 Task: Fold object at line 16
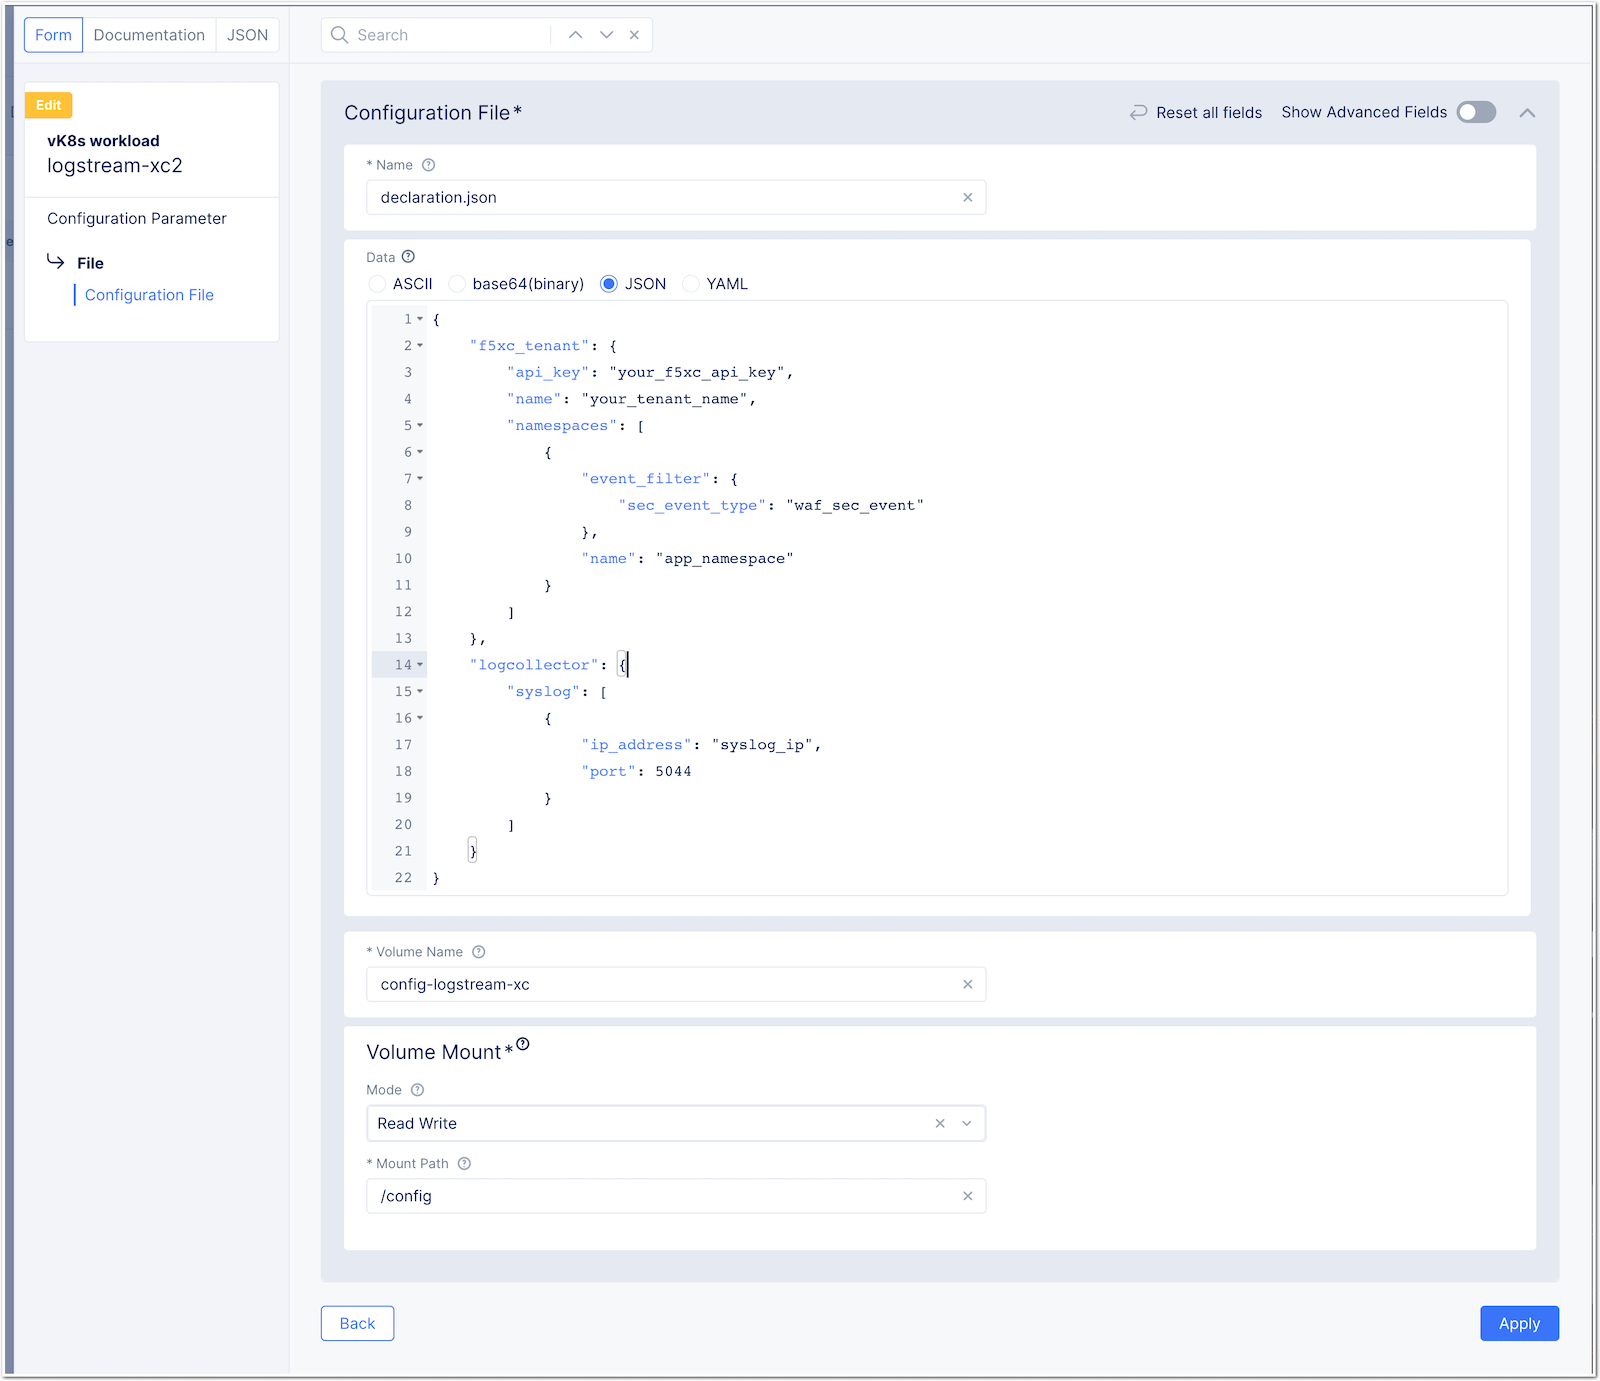click(x=420, y=718)
